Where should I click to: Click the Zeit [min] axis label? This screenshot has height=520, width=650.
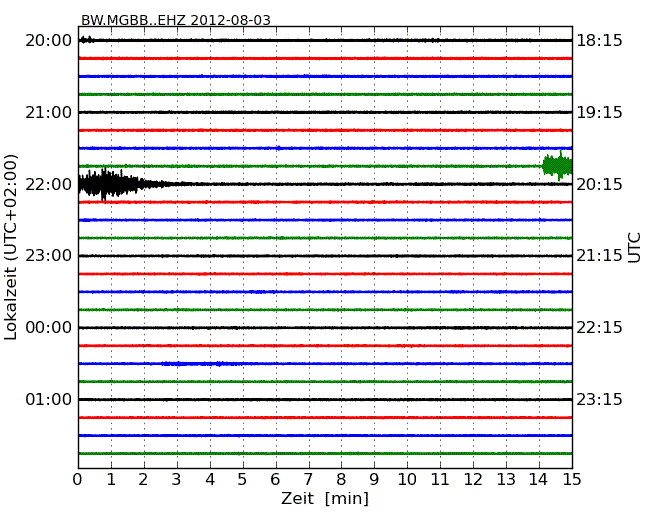tap(325, 498)
